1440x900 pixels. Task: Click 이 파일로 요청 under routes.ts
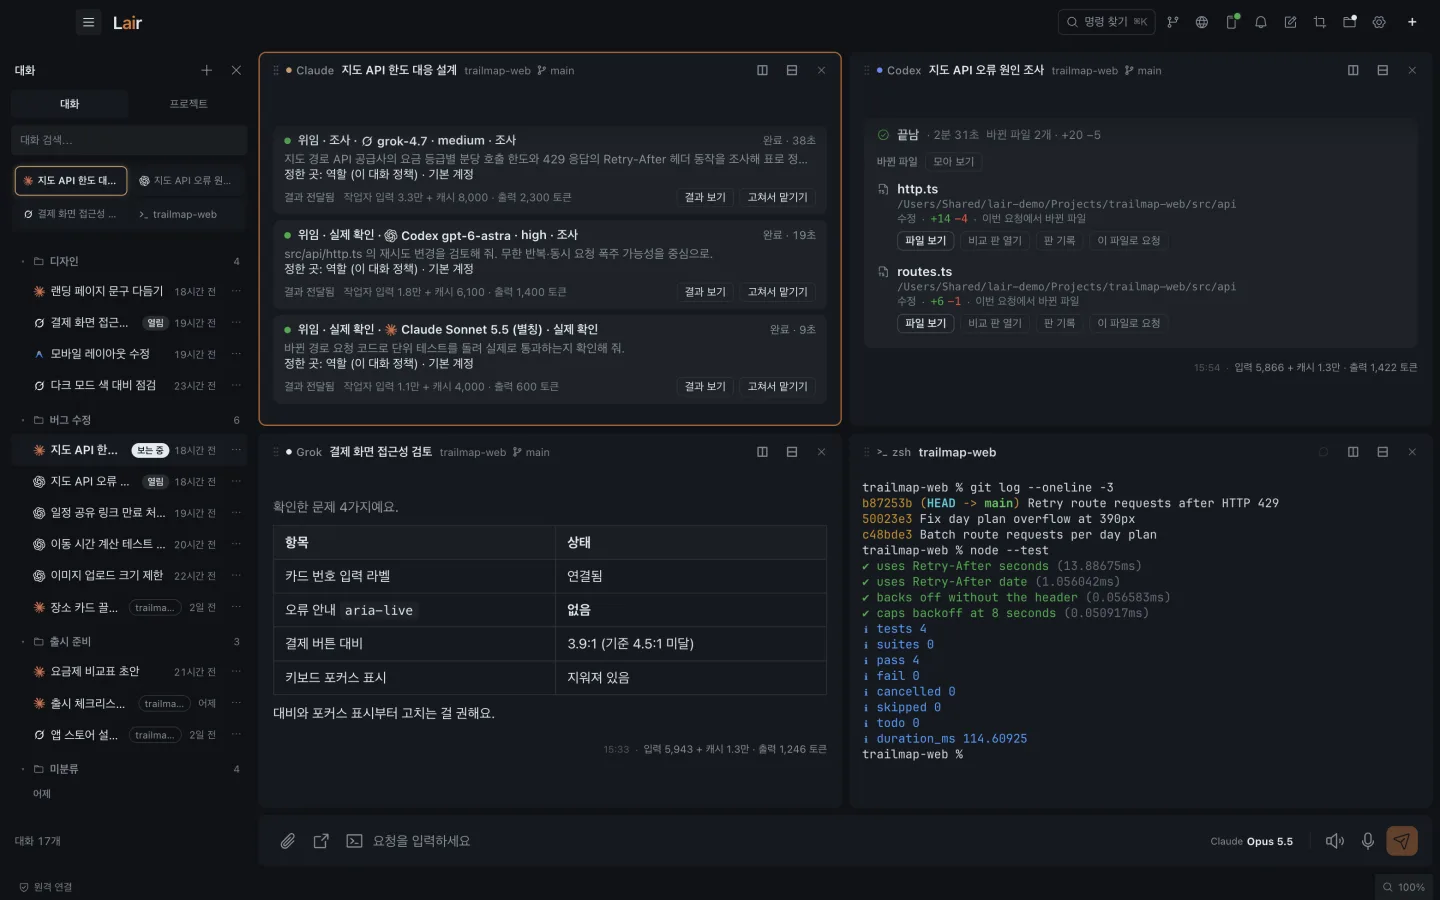click(x=1128, y=323)
